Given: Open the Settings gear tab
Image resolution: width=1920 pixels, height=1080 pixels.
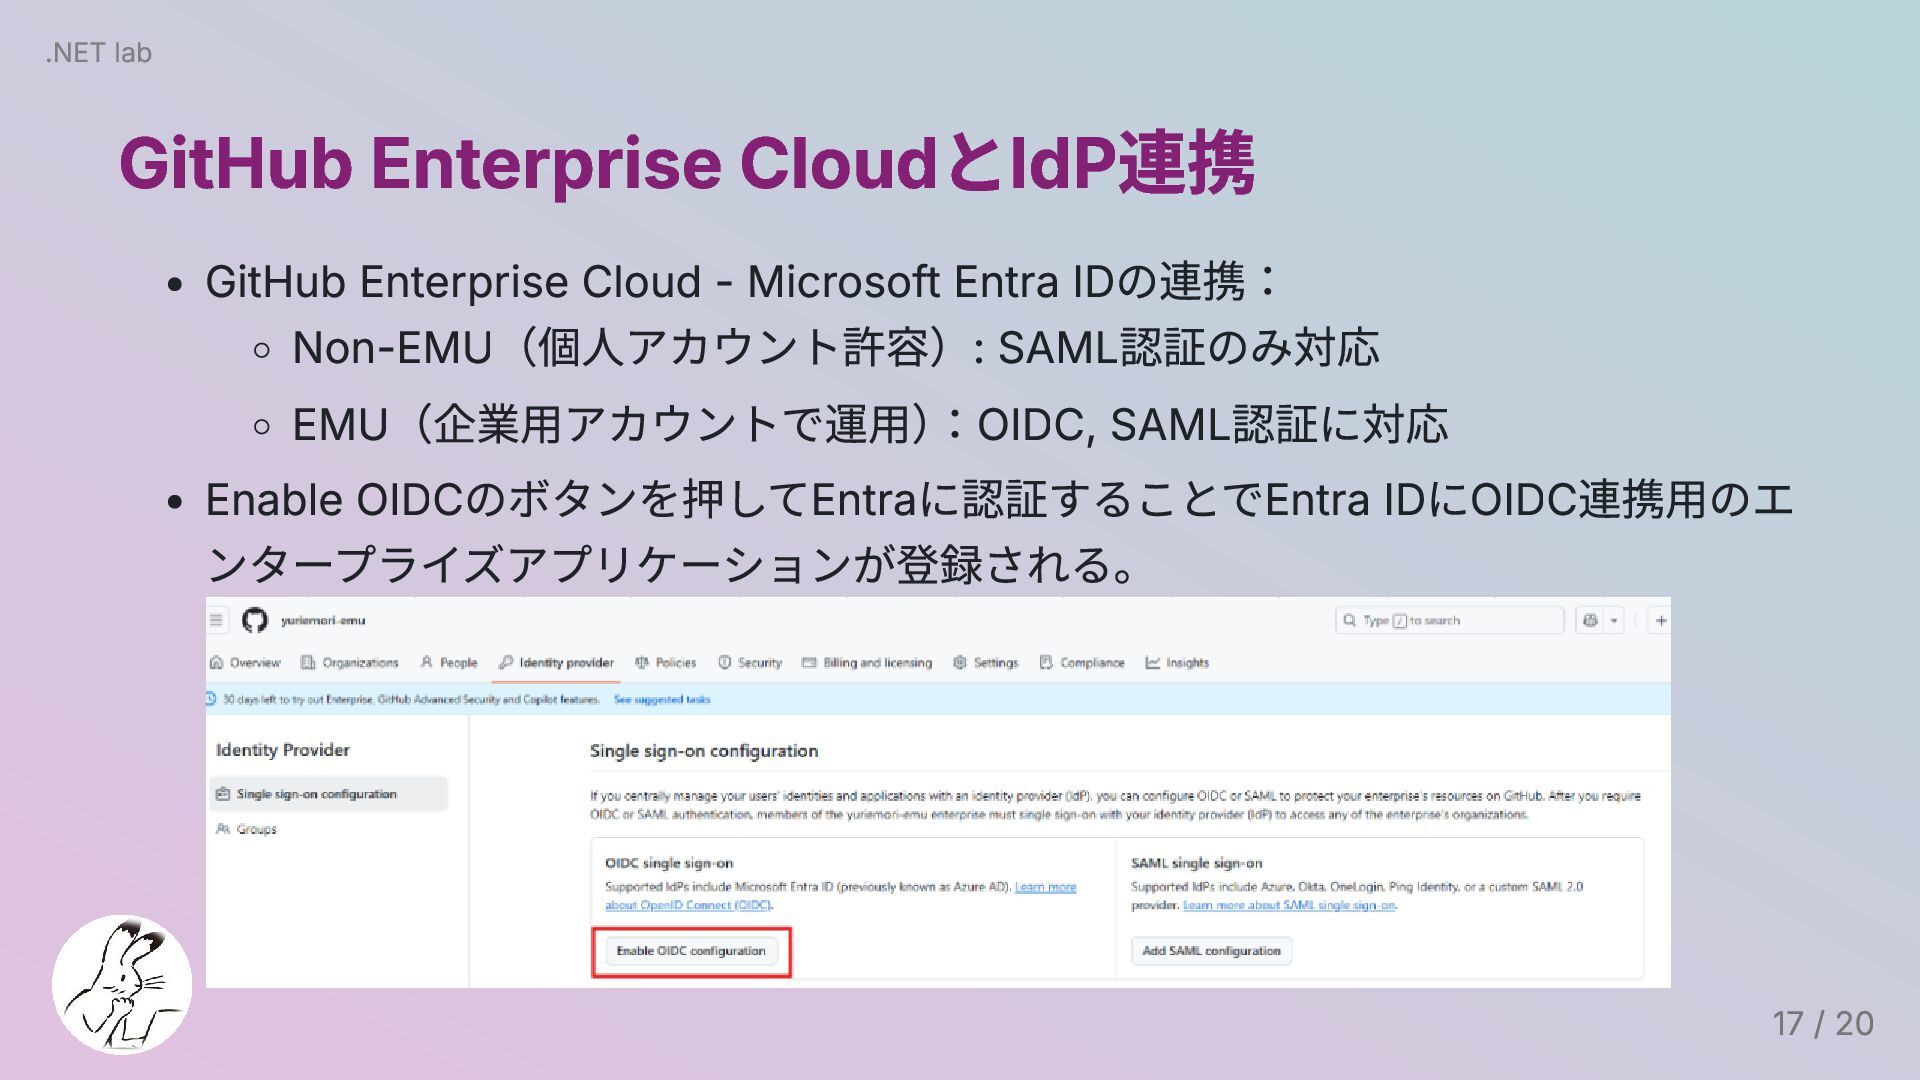Looking at the screenshot, I should (x=985, y=662).
